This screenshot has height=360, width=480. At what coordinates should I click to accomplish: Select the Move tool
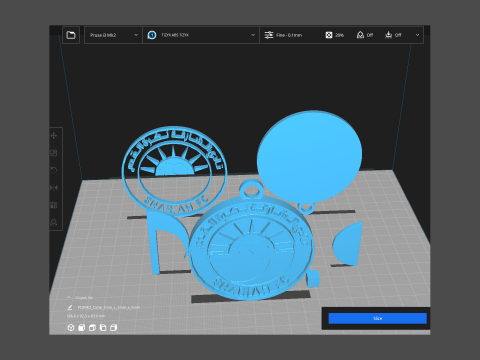point(54,136)
